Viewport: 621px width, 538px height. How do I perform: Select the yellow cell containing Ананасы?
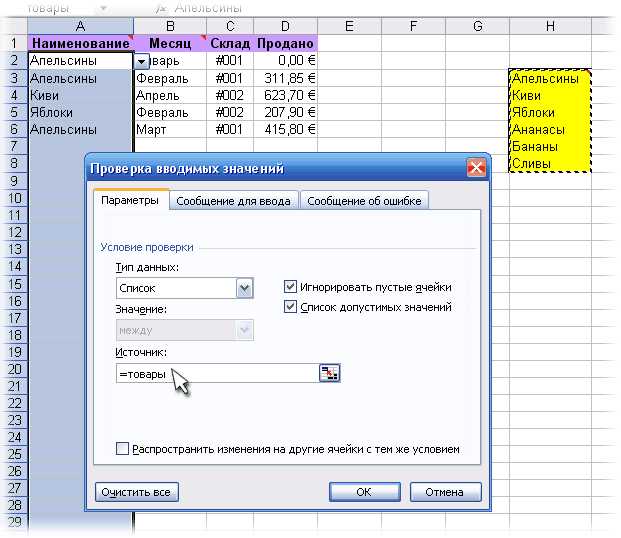[x=550, y=130]
